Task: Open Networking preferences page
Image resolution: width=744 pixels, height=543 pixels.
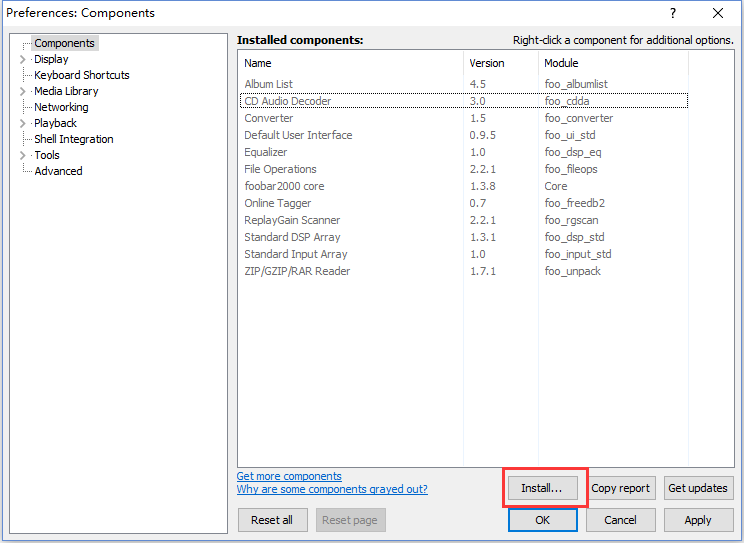Action: [61, 107]
